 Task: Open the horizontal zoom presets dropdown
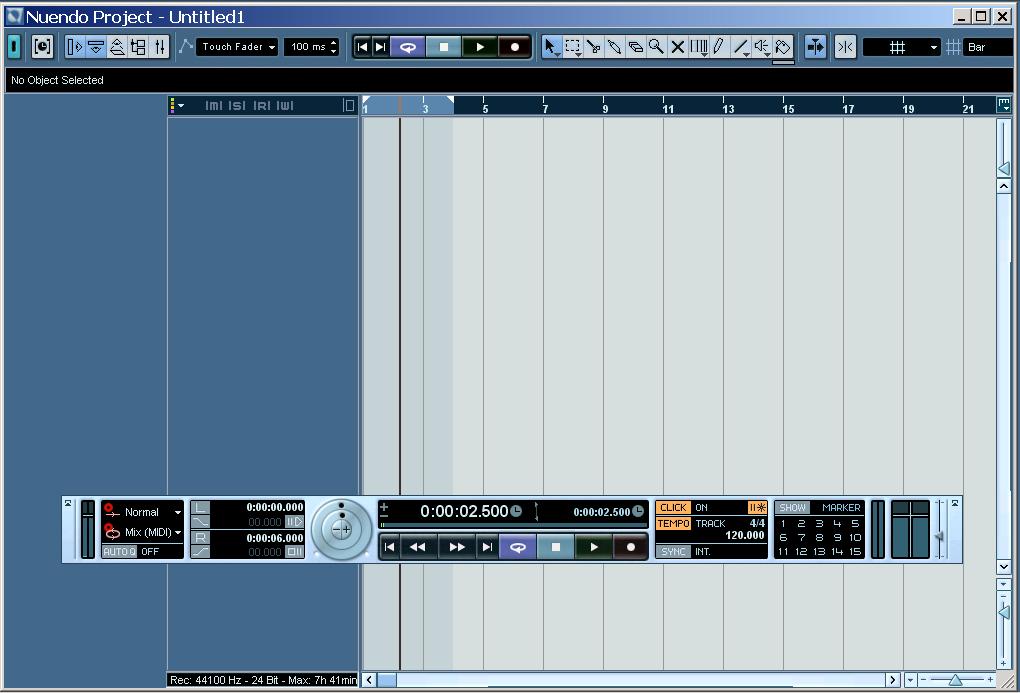click(910, 680)
